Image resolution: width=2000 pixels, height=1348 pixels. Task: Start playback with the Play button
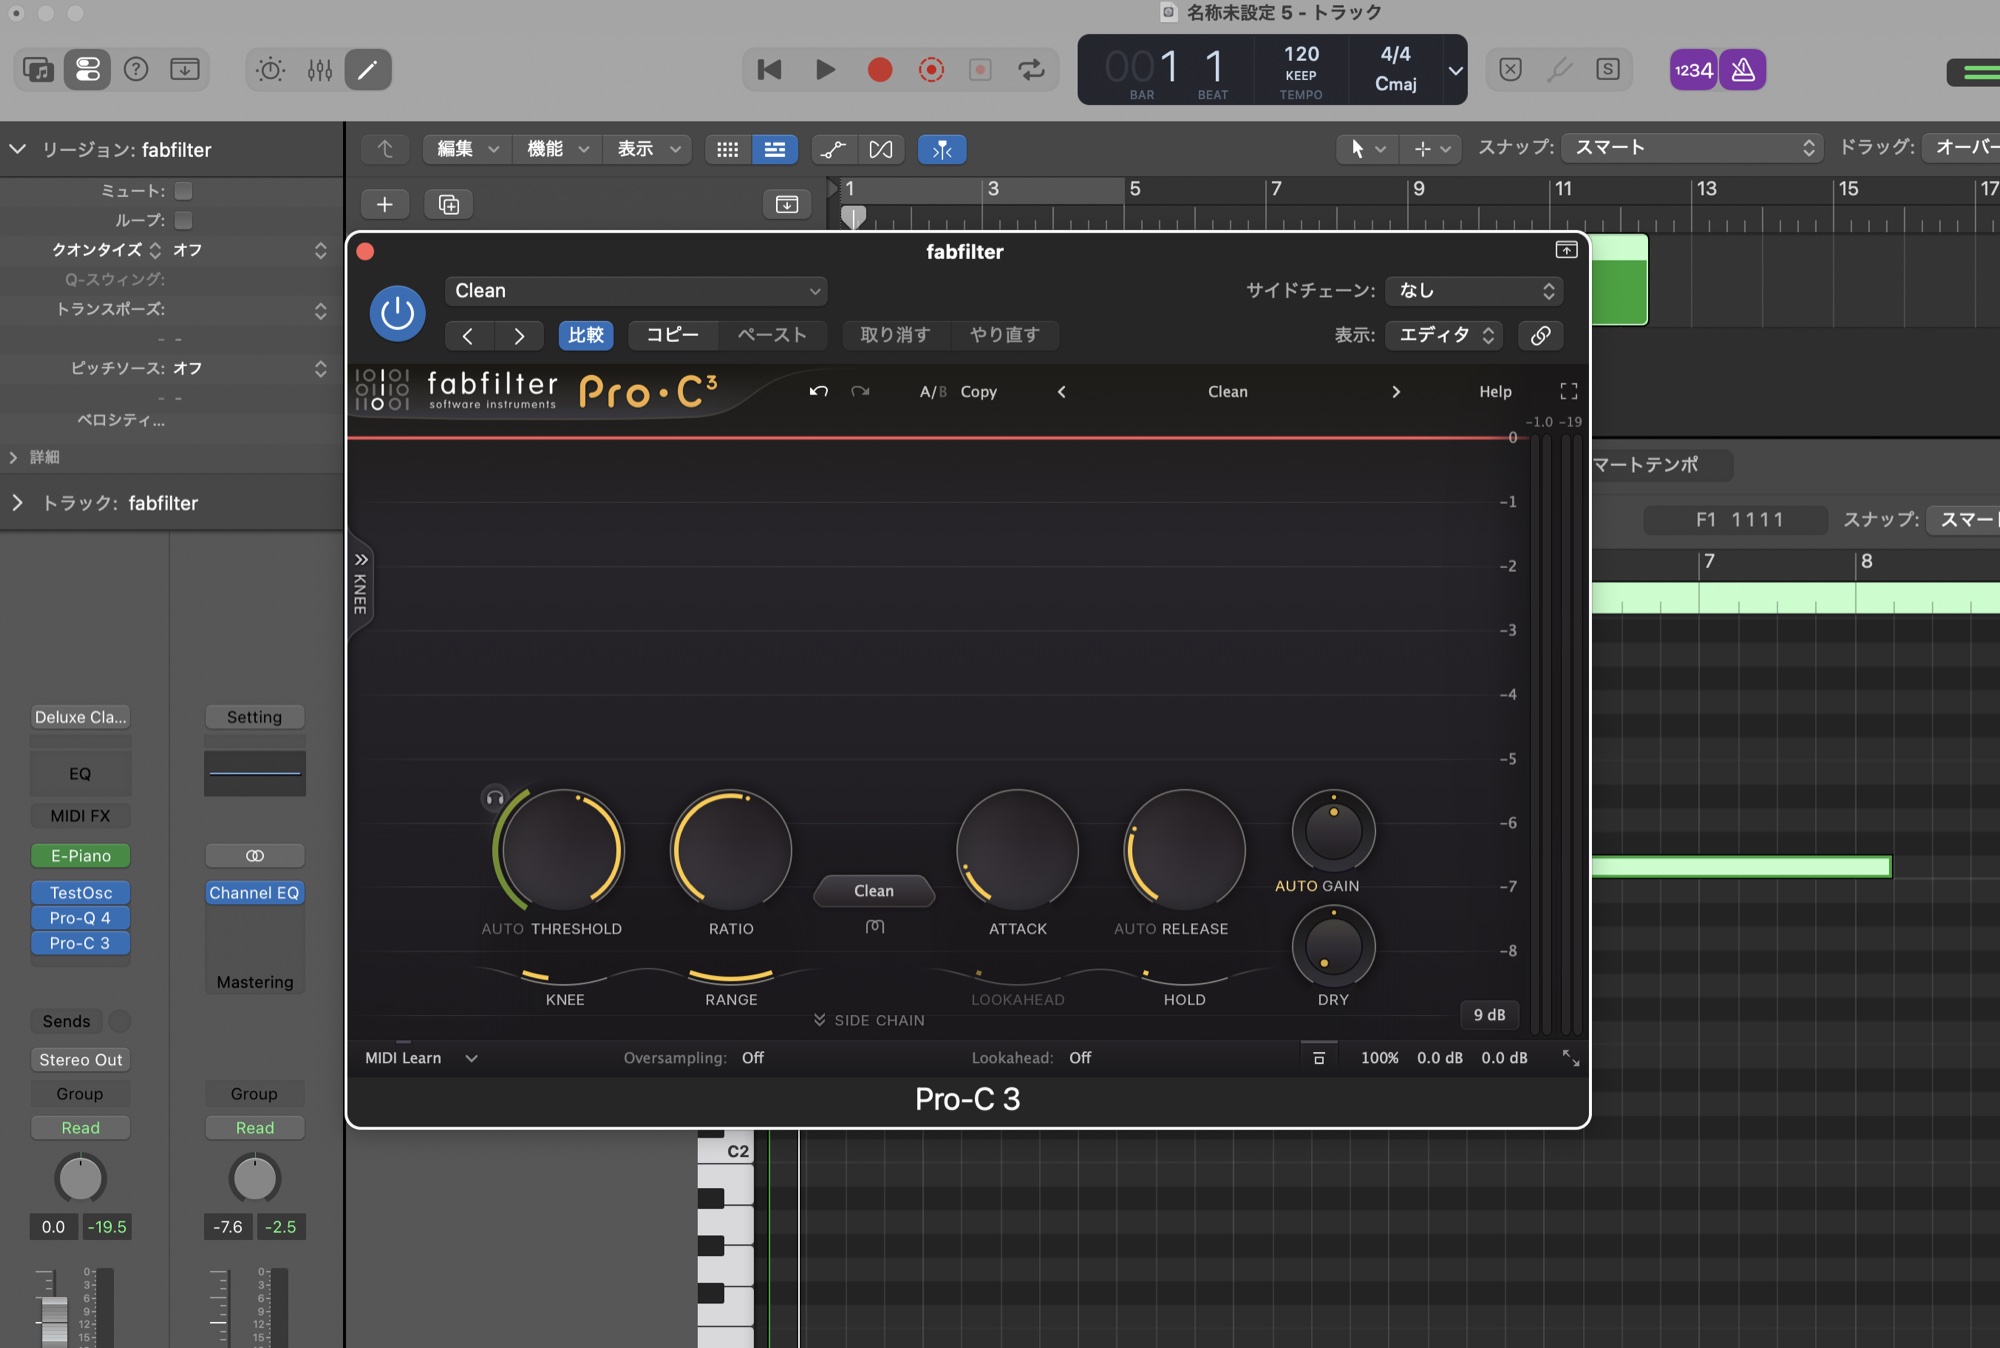[825, 70]
